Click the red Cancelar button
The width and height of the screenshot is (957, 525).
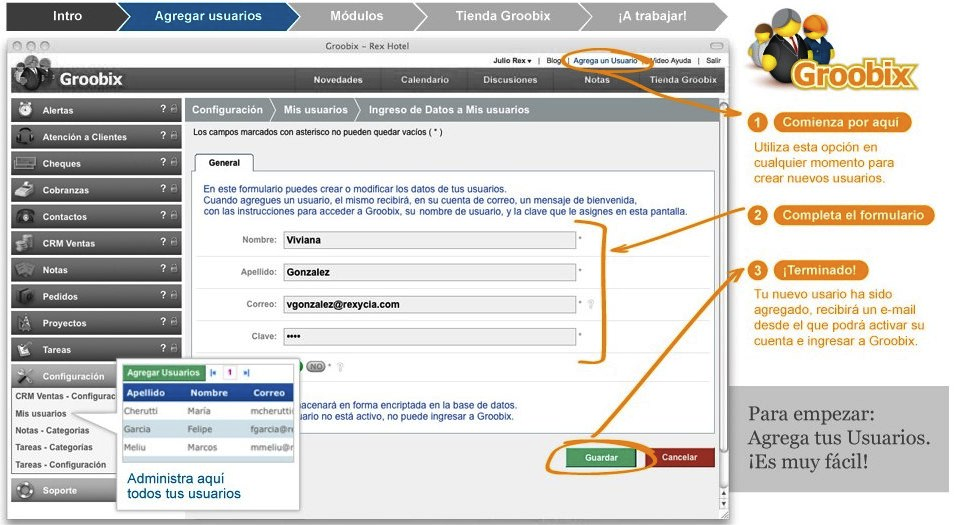679,457
